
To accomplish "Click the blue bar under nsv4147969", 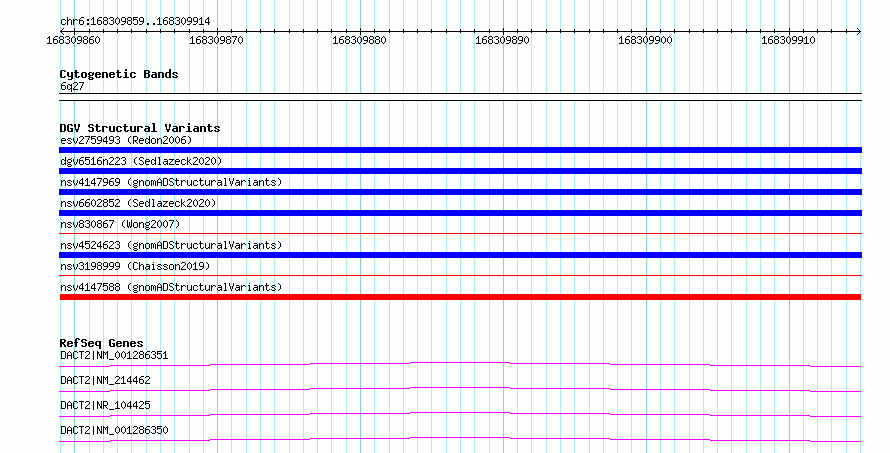I will tap(460, 192).
